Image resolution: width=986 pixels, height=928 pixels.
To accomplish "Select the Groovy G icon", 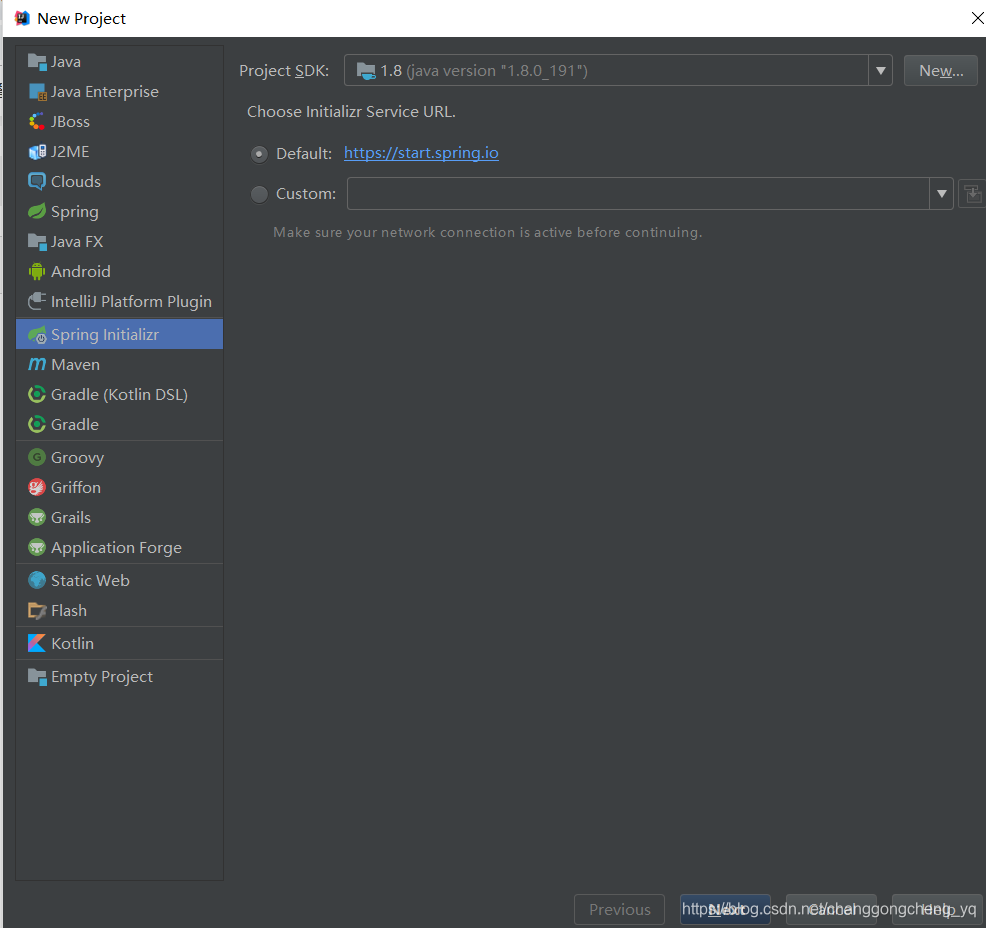I will [37, 457].
